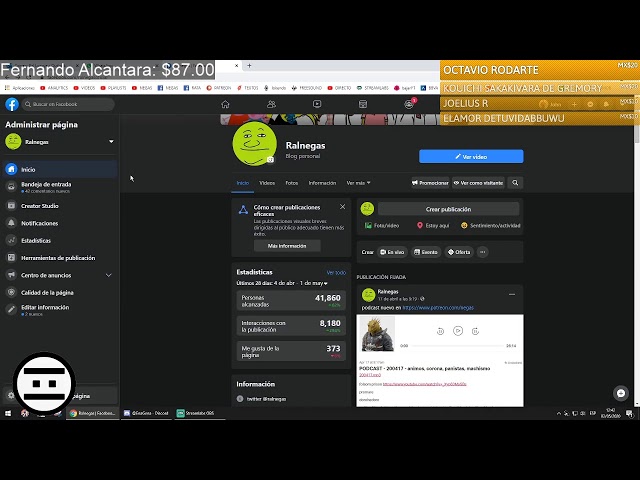
Task: Open the Messenger chat bubble icon
Action: (621, 393)
